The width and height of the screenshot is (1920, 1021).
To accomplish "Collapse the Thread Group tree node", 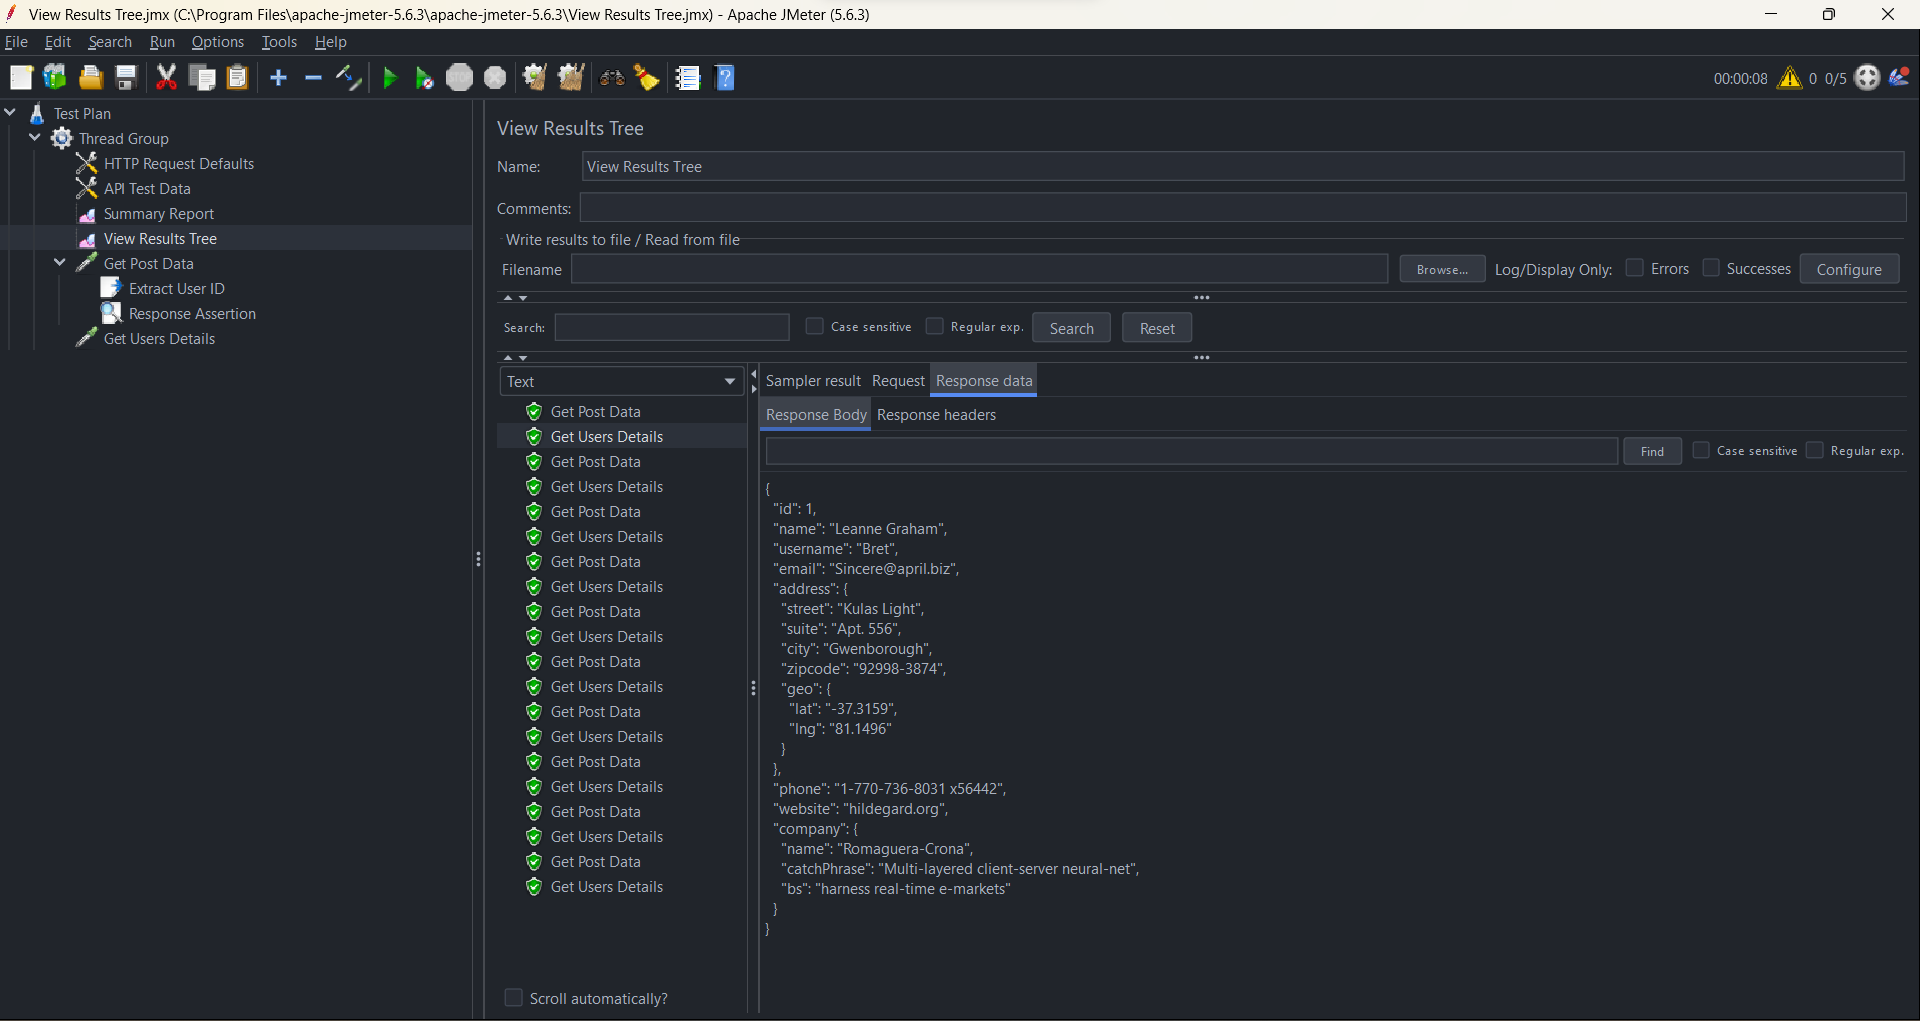I will point(35,137).
